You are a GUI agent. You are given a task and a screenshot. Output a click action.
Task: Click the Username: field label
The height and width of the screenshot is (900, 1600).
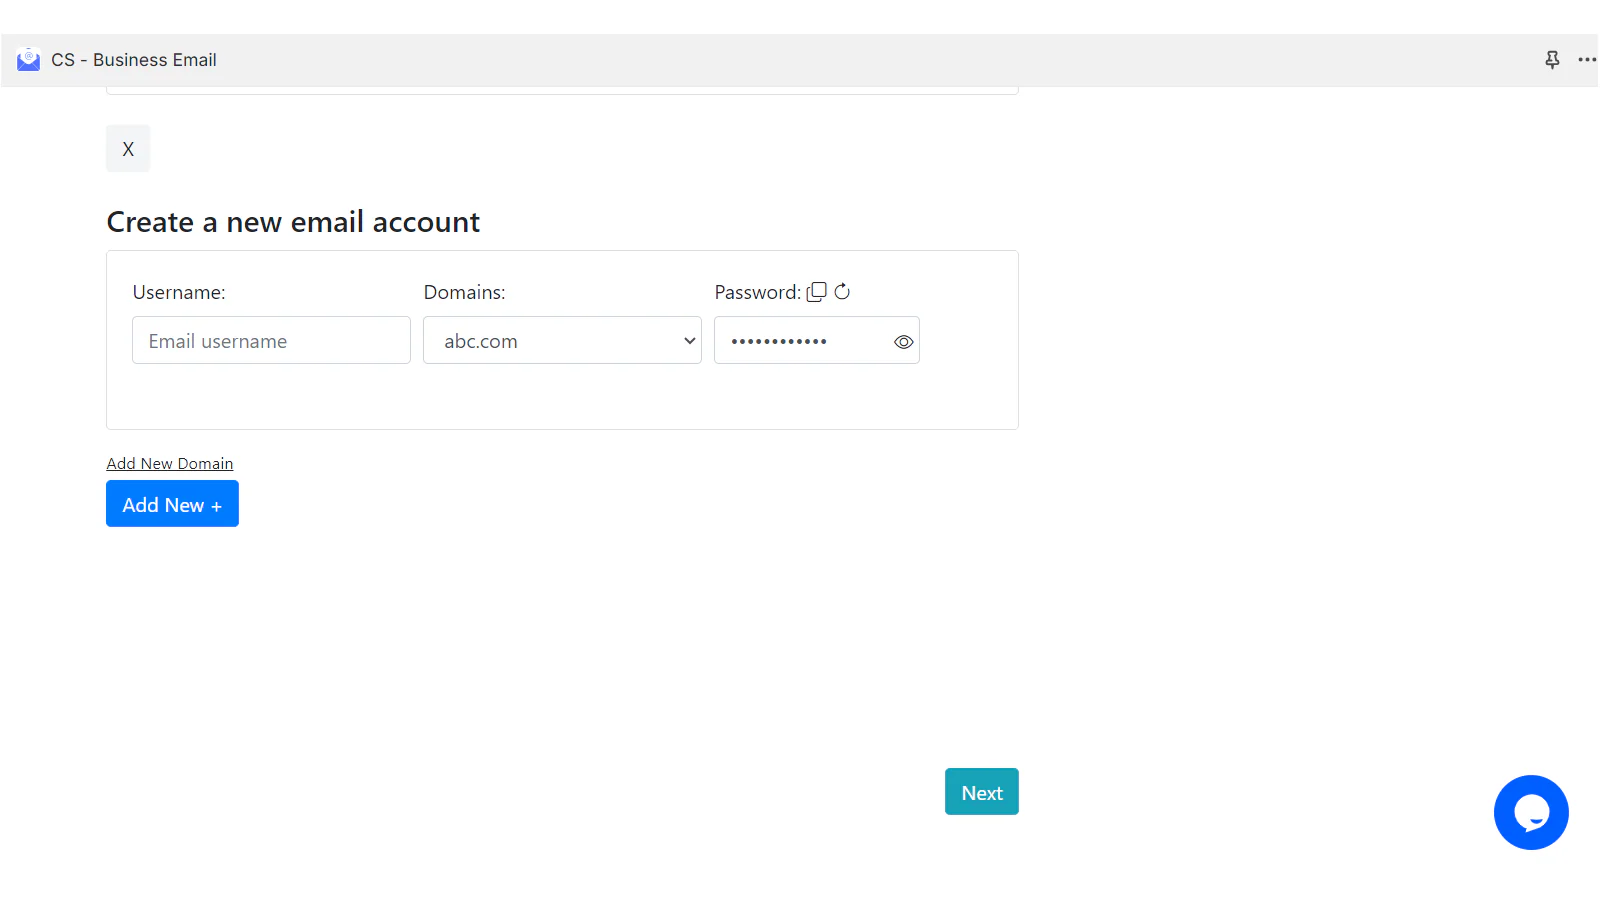click(x=179, y=293)
